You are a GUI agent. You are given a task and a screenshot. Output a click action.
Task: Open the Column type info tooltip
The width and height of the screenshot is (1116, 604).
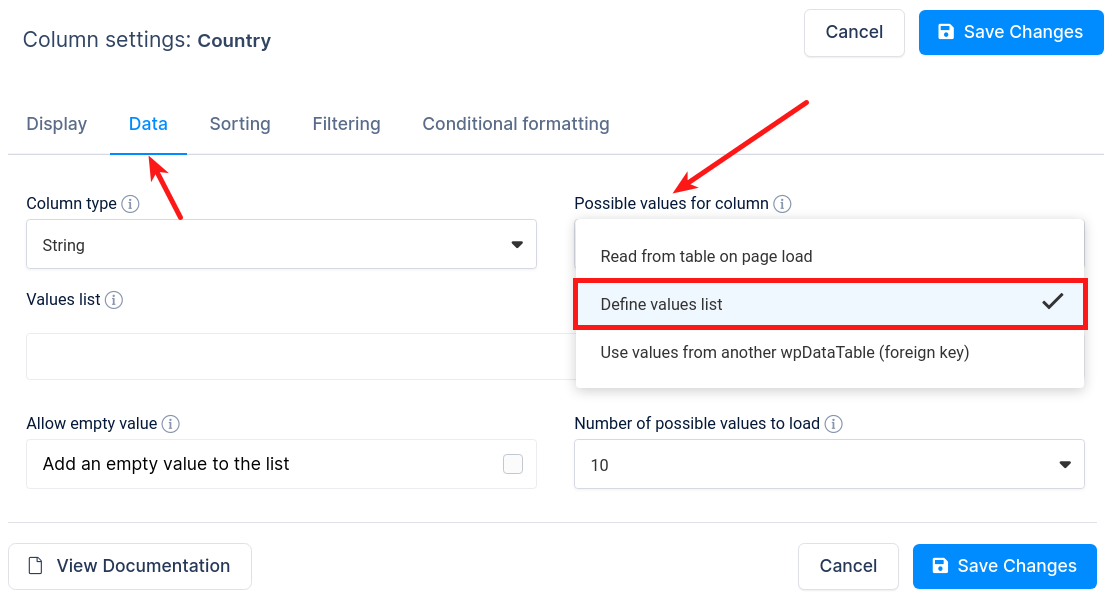(130, 203)
